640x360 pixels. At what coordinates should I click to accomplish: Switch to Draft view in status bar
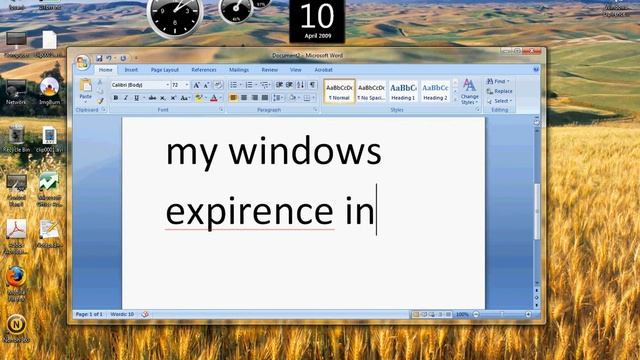(x=448, y=315)
